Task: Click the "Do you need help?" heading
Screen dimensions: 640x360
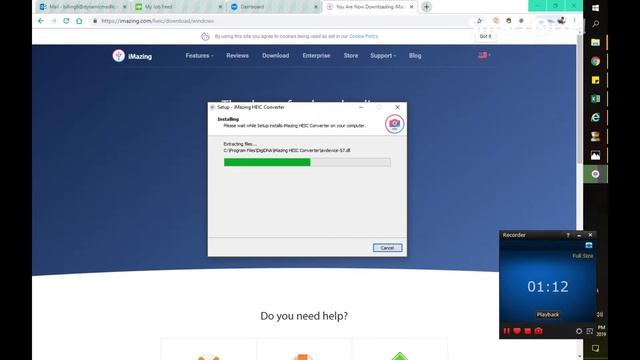Action: tap(304, 316)
